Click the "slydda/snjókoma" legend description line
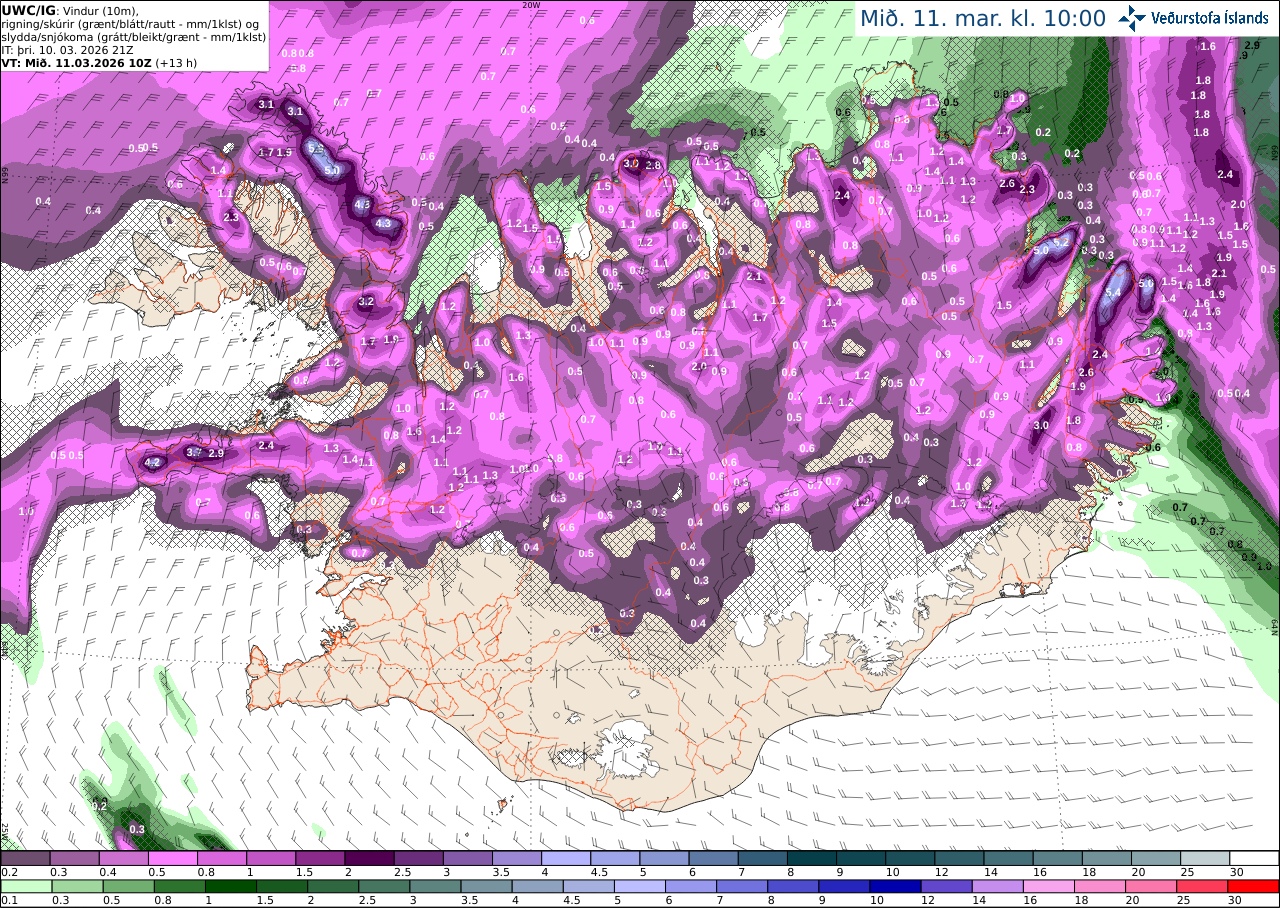 [133, 36]
